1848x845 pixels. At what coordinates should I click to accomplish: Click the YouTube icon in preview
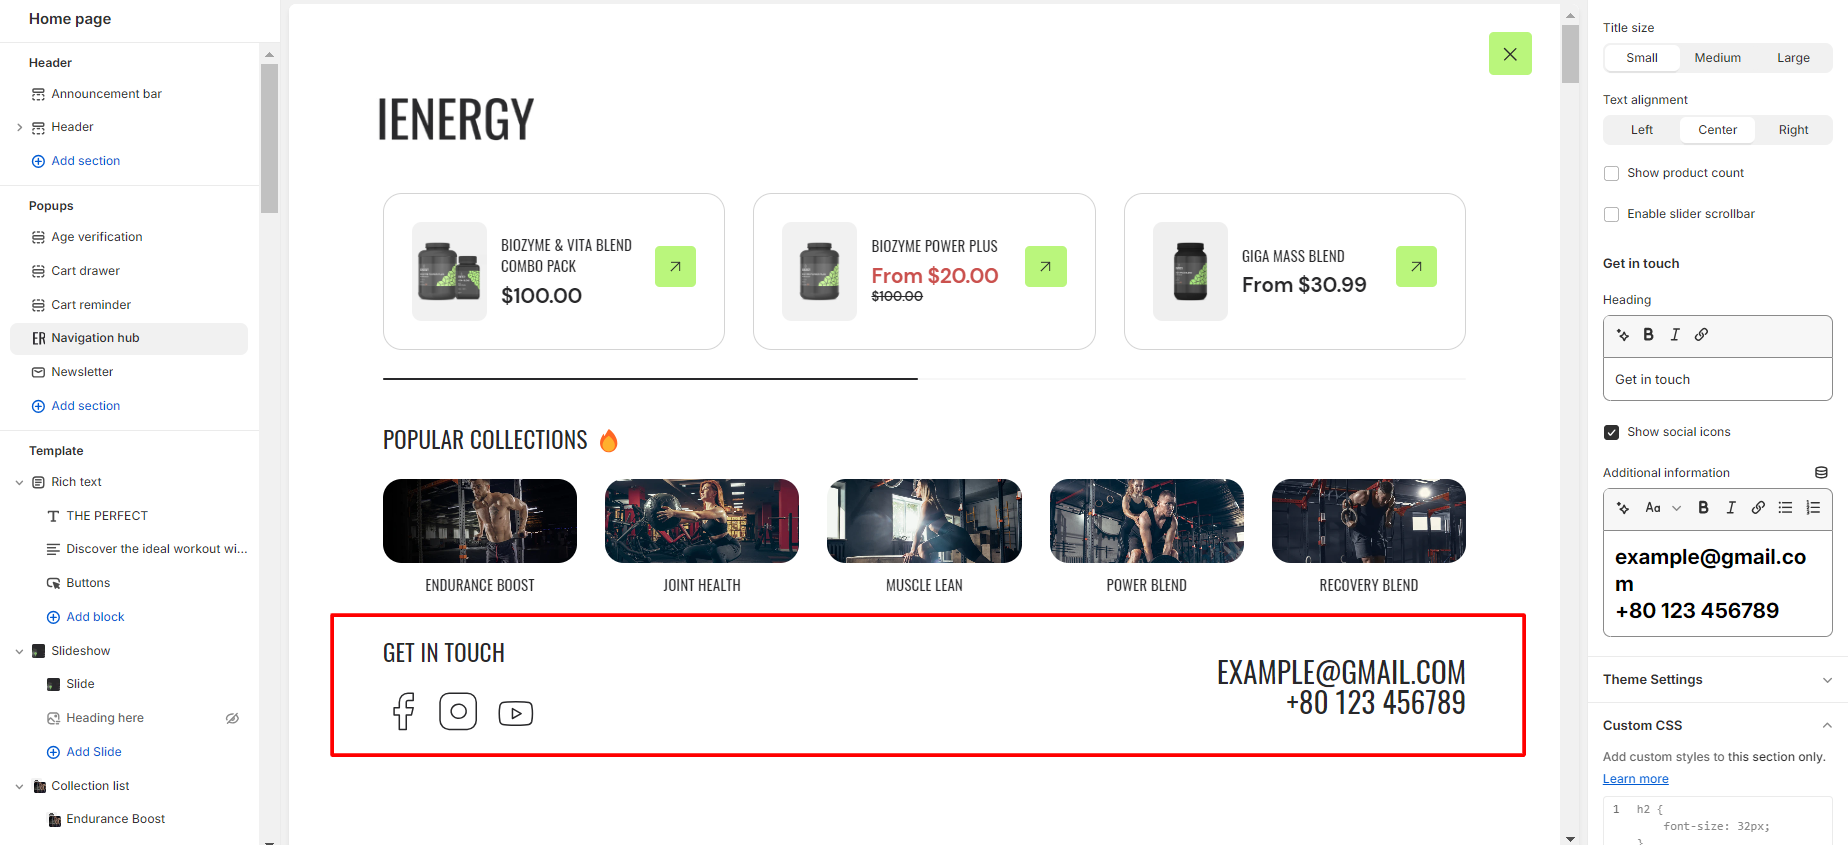pos(516,713)
